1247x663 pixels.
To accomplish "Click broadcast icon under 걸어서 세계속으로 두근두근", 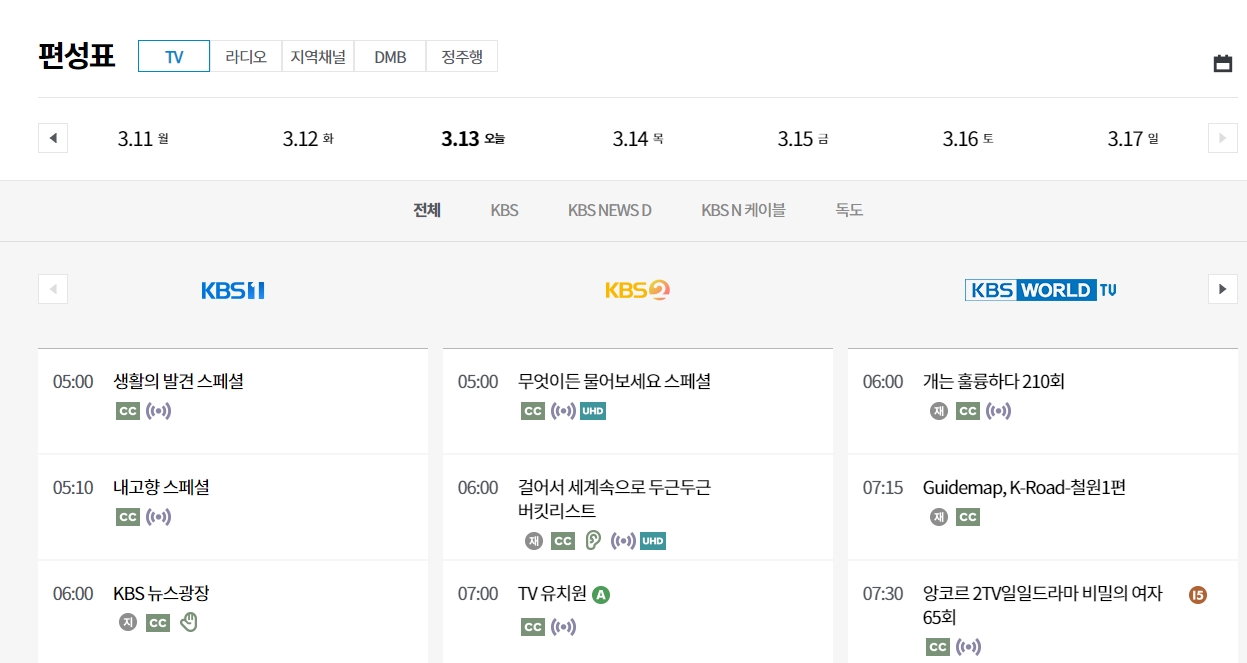I will (x=623, y=541).
